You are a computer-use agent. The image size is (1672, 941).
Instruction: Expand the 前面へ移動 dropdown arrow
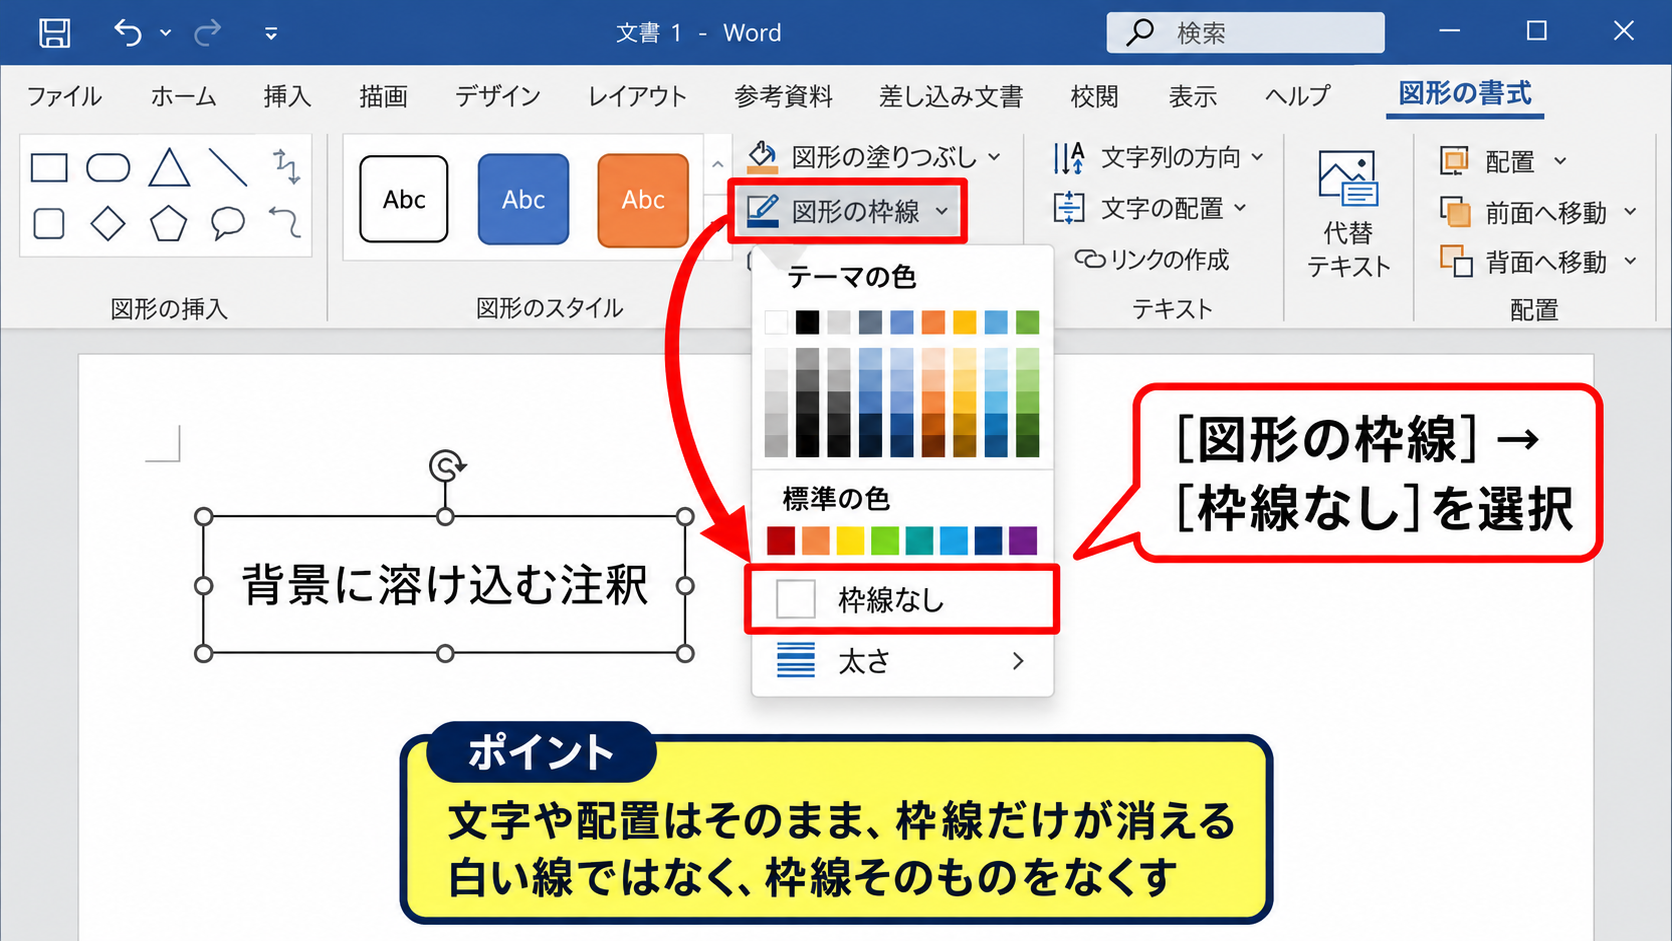pos(1630,212)
